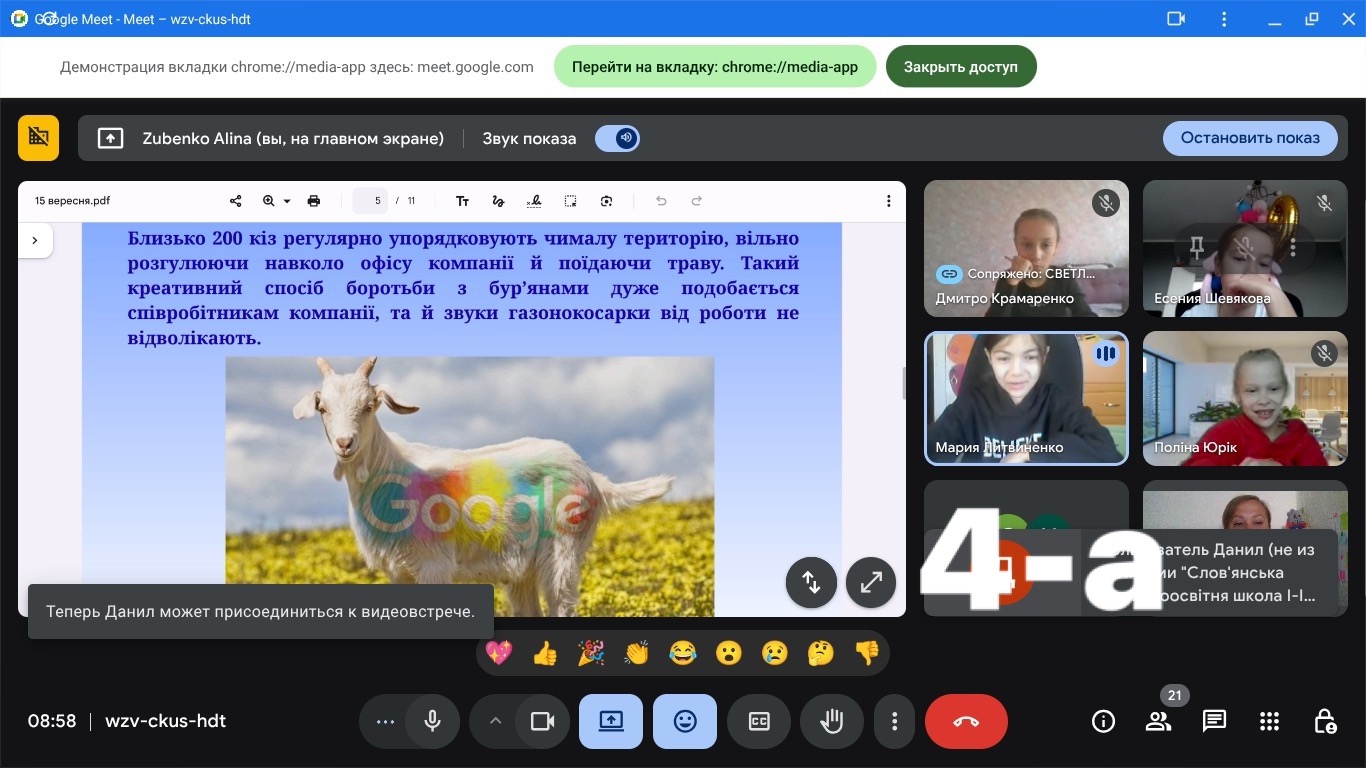Open more options on Есения Шевякова's tile
The height and width of the screenshot is (768, 1366).
tap(1293, 246)
